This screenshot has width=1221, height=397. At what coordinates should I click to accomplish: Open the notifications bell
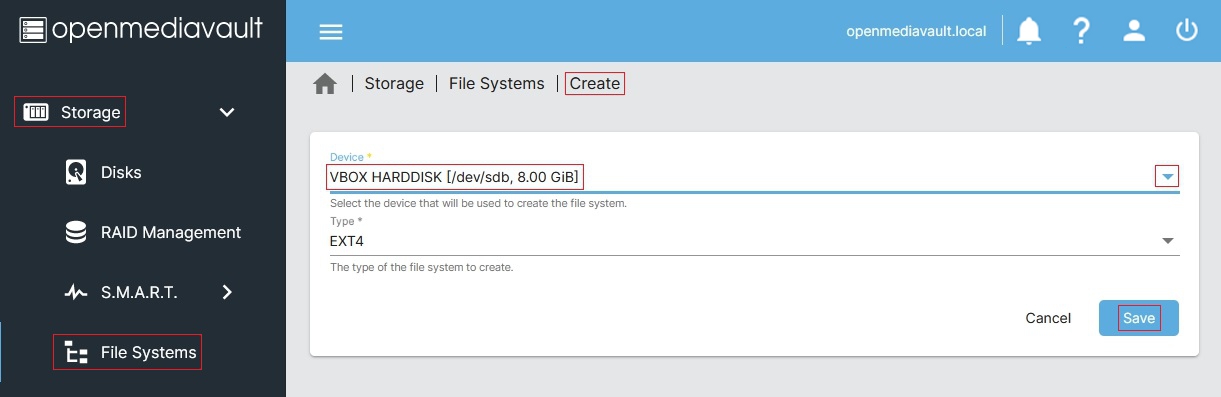coord(1029,31)
